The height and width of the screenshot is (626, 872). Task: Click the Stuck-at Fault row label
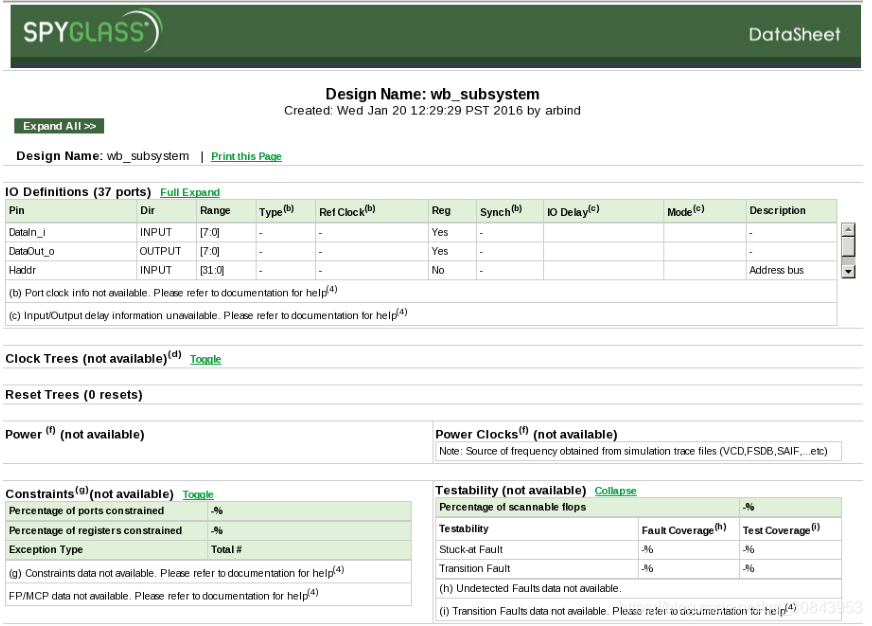471,550
